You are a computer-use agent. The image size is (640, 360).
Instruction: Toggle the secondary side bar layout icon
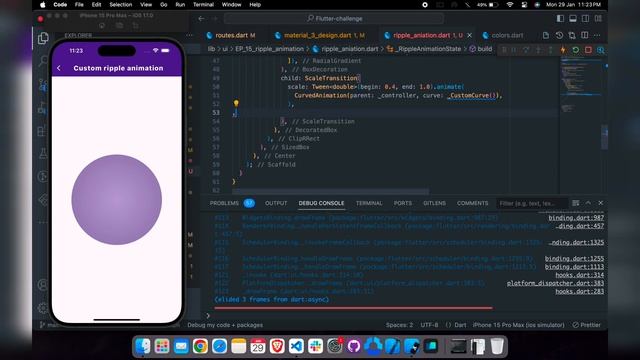click(x=586, y=18)
